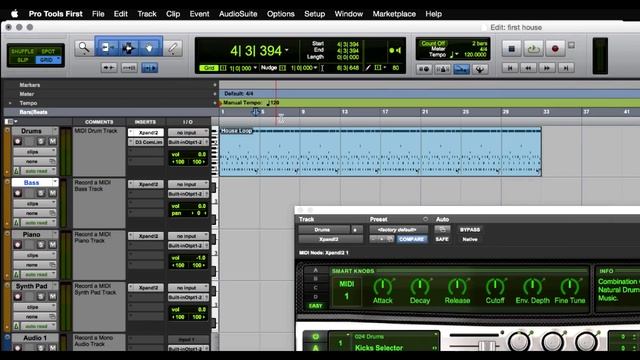Open the Track menu

click(147, 14)
